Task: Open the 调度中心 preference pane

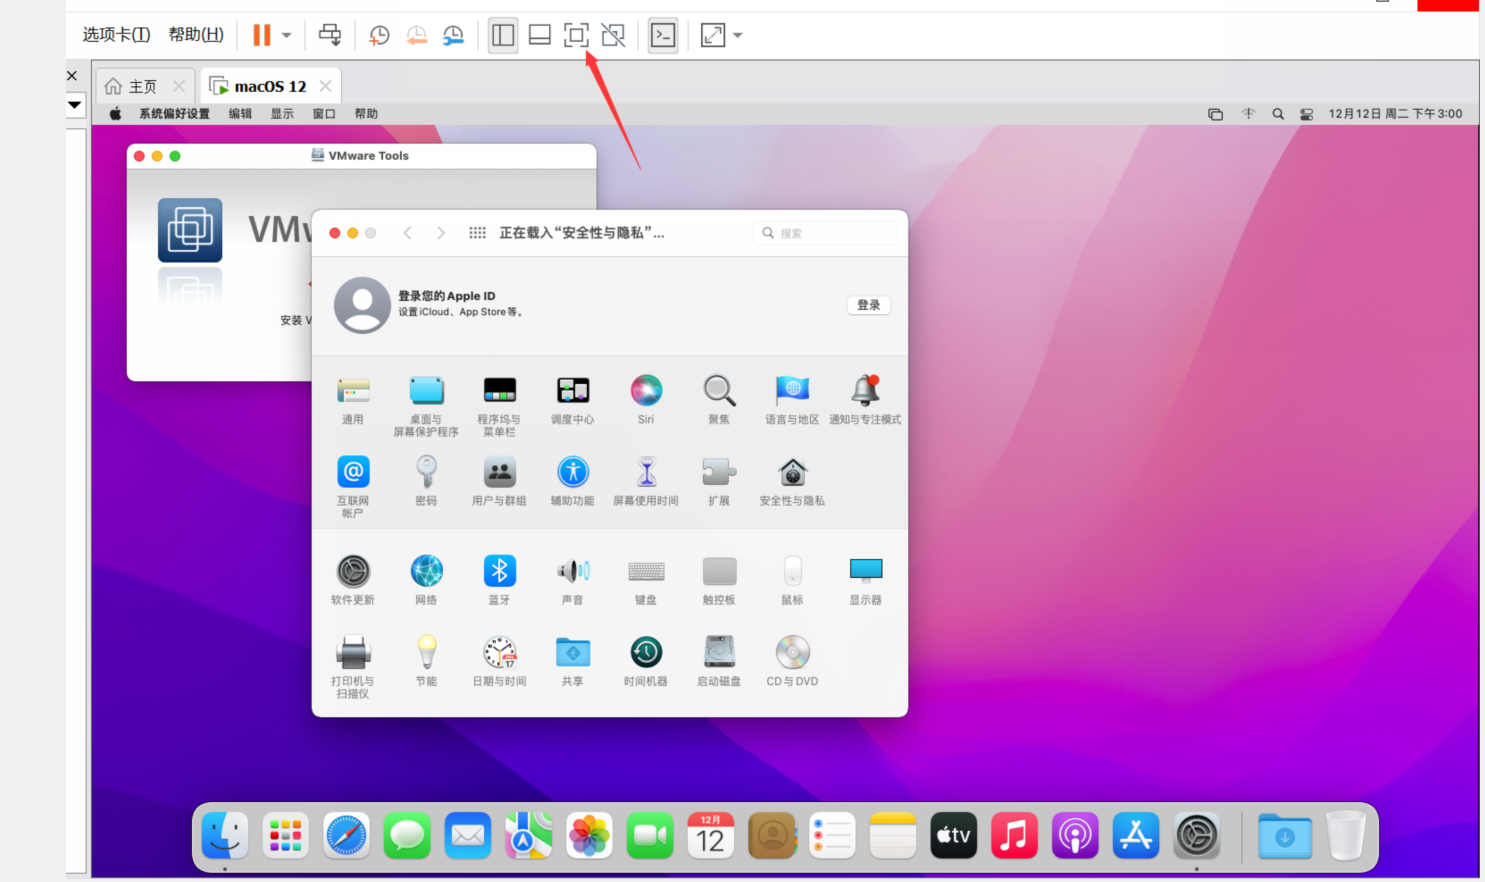Action: coord(573,400)
